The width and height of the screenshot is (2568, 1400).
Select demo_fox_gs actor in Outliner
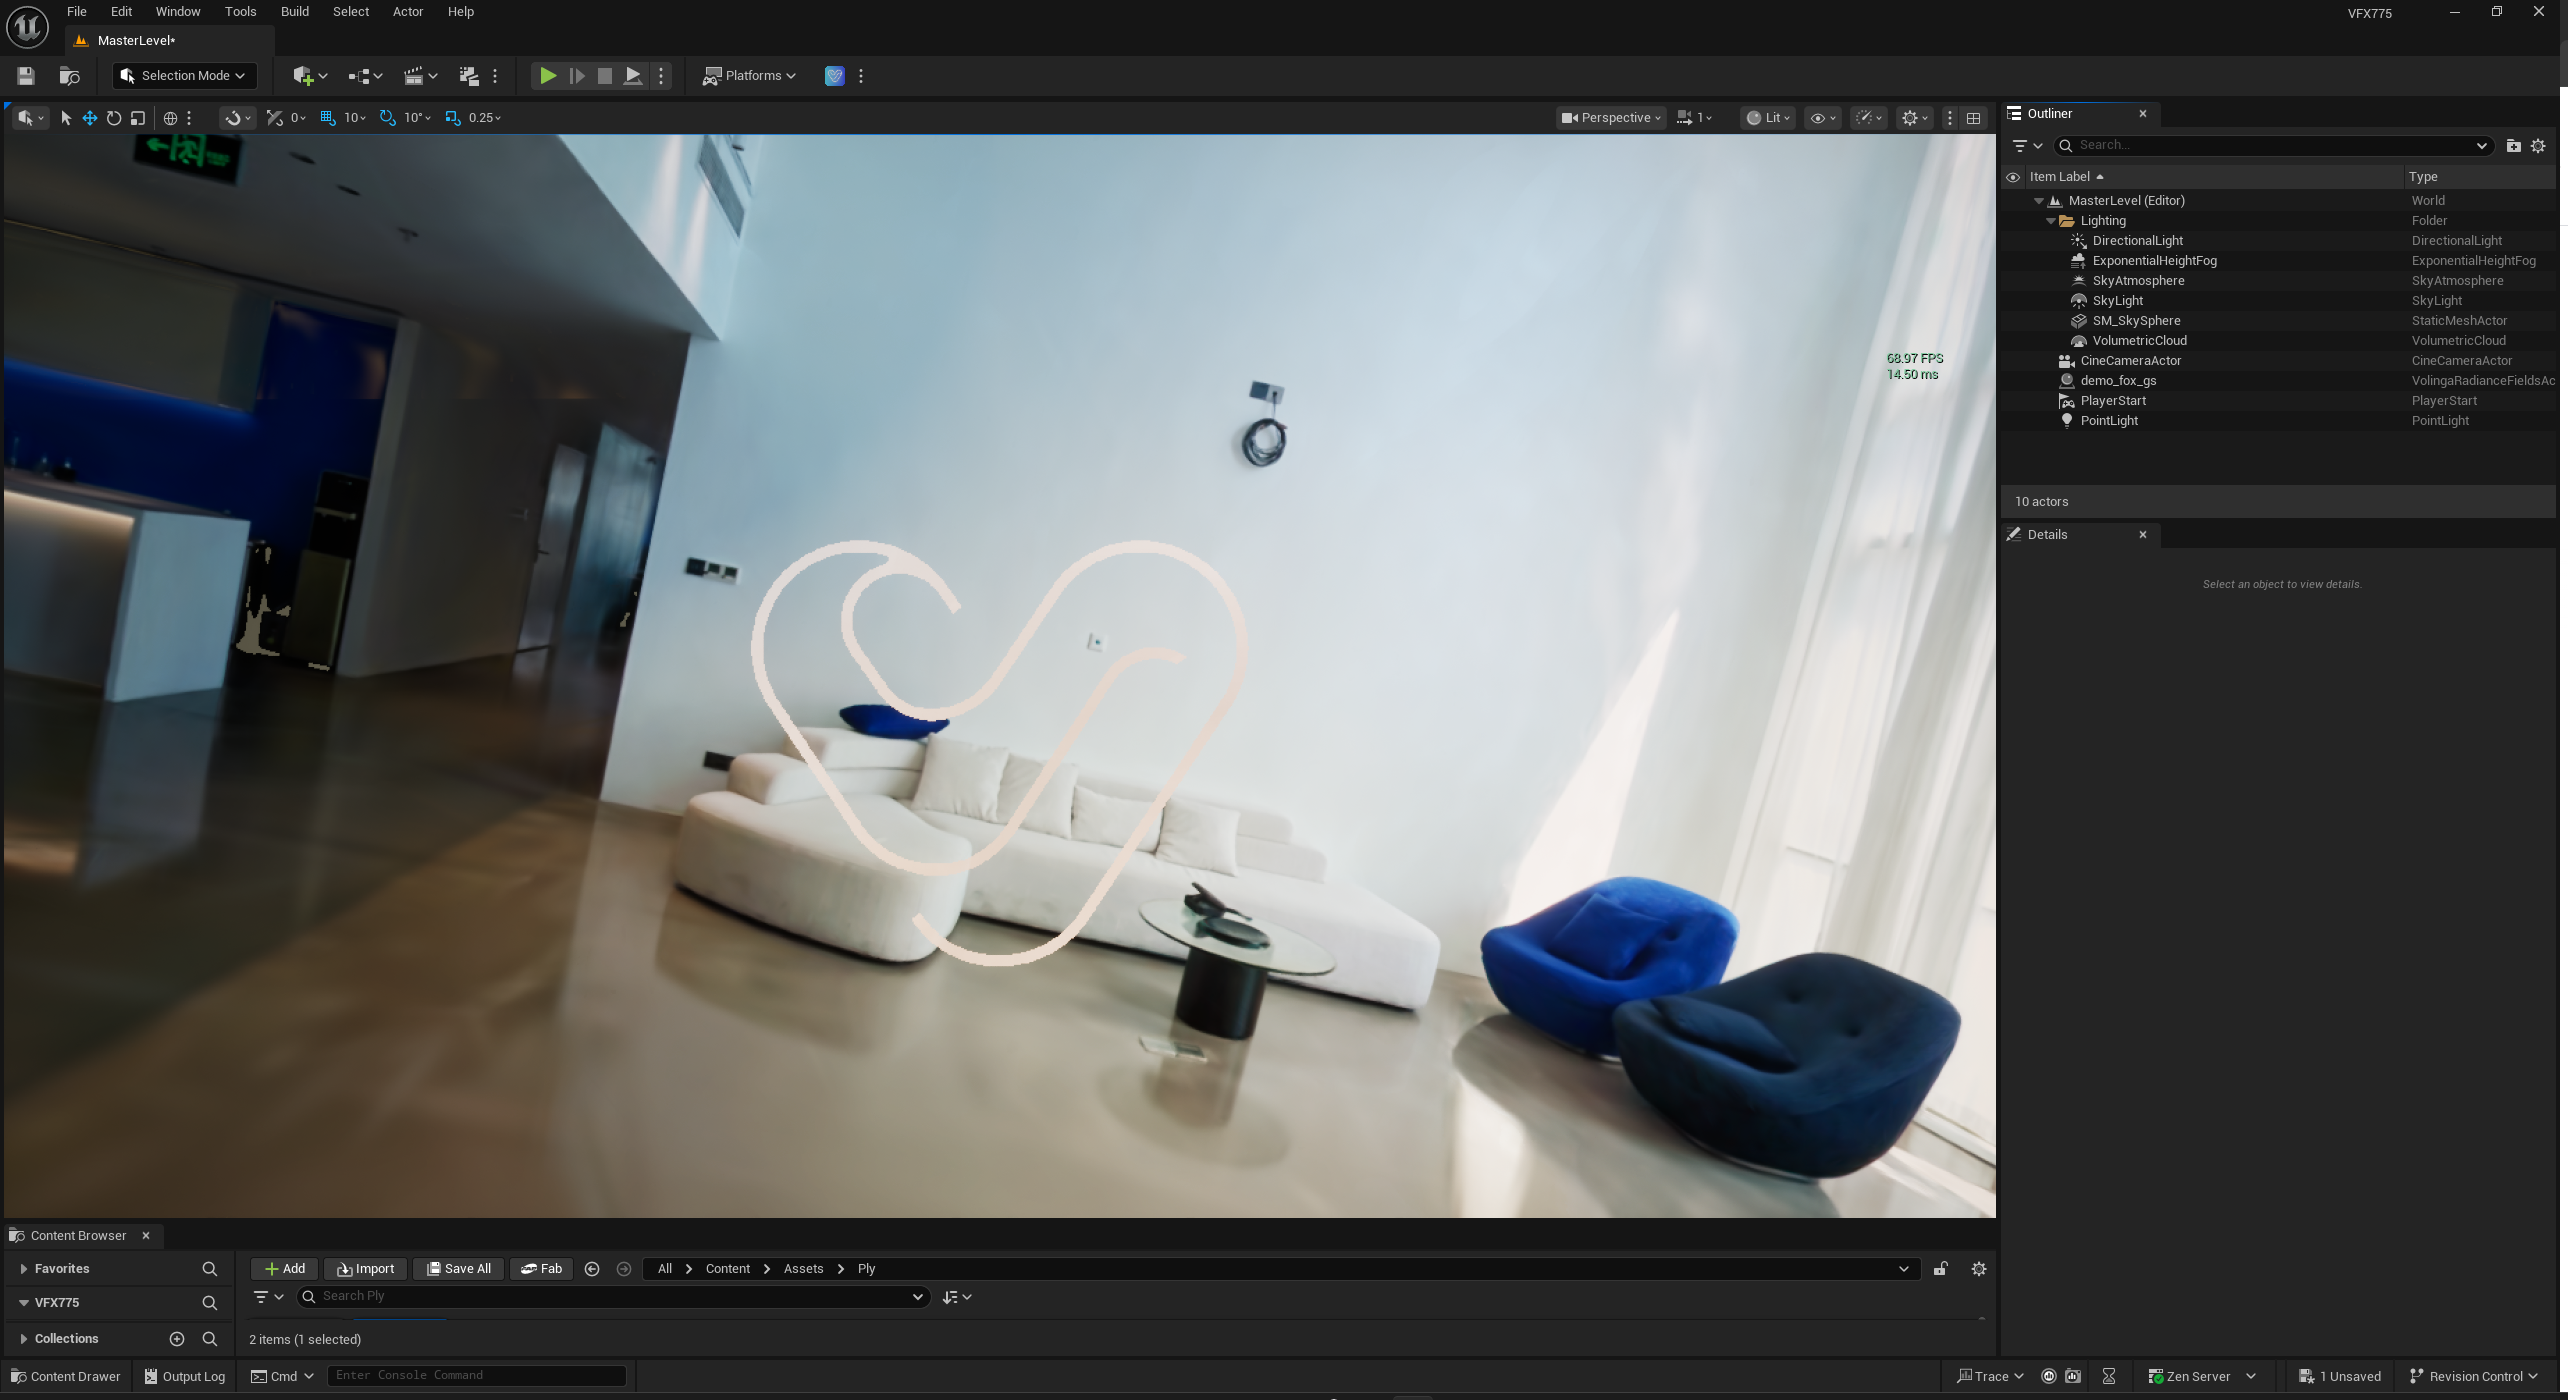point(2118,381)
